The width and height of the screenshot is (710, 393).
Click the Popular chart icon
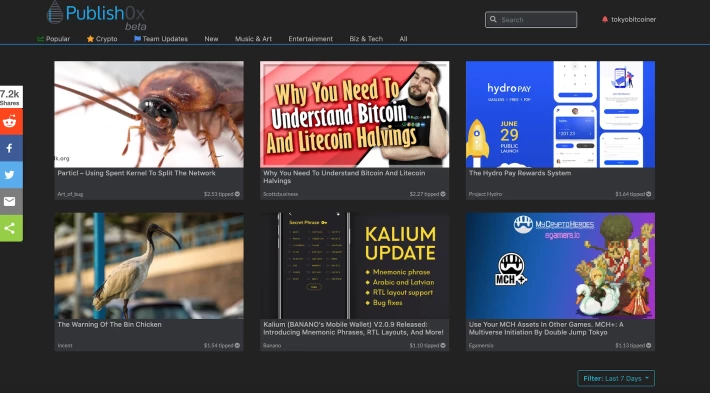coord(40,38)
